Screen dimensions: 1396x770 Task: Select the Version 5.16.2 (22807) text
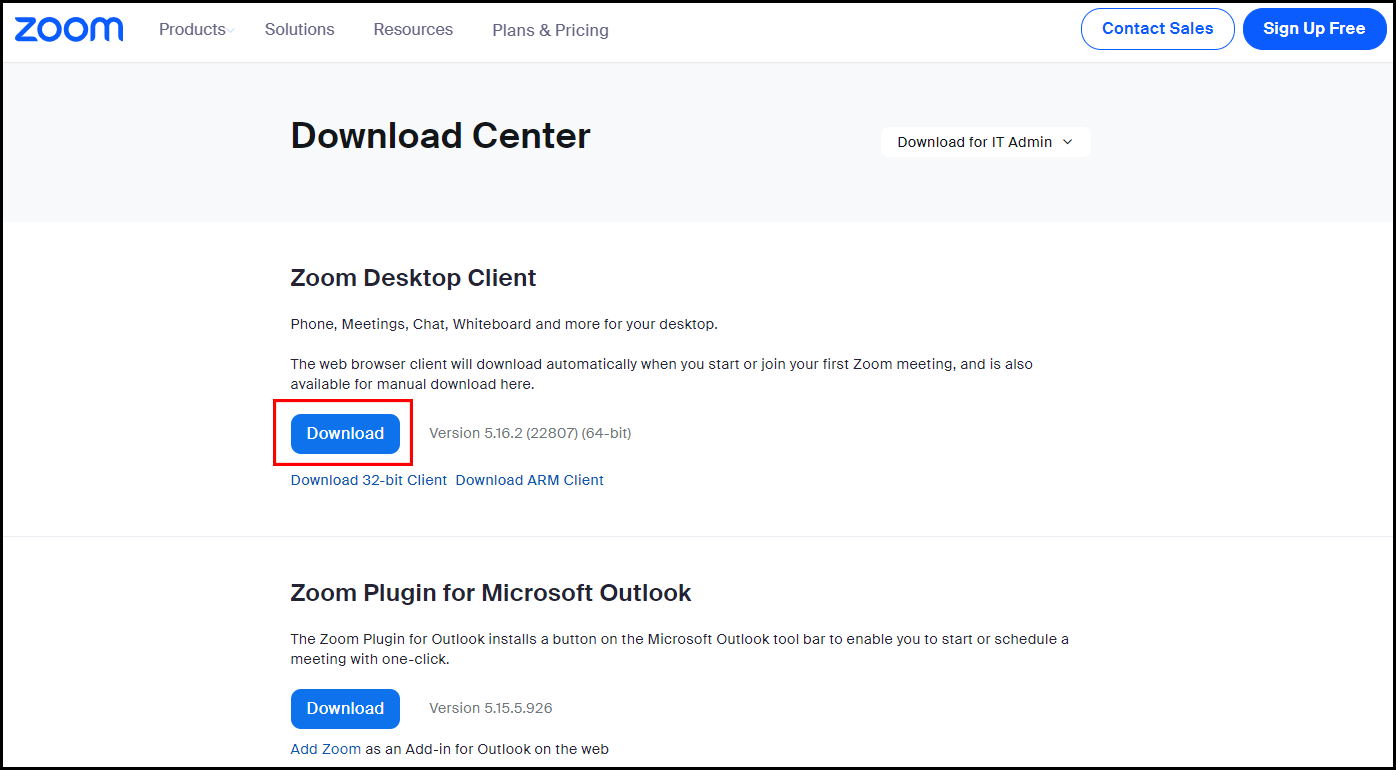[530, 434]
